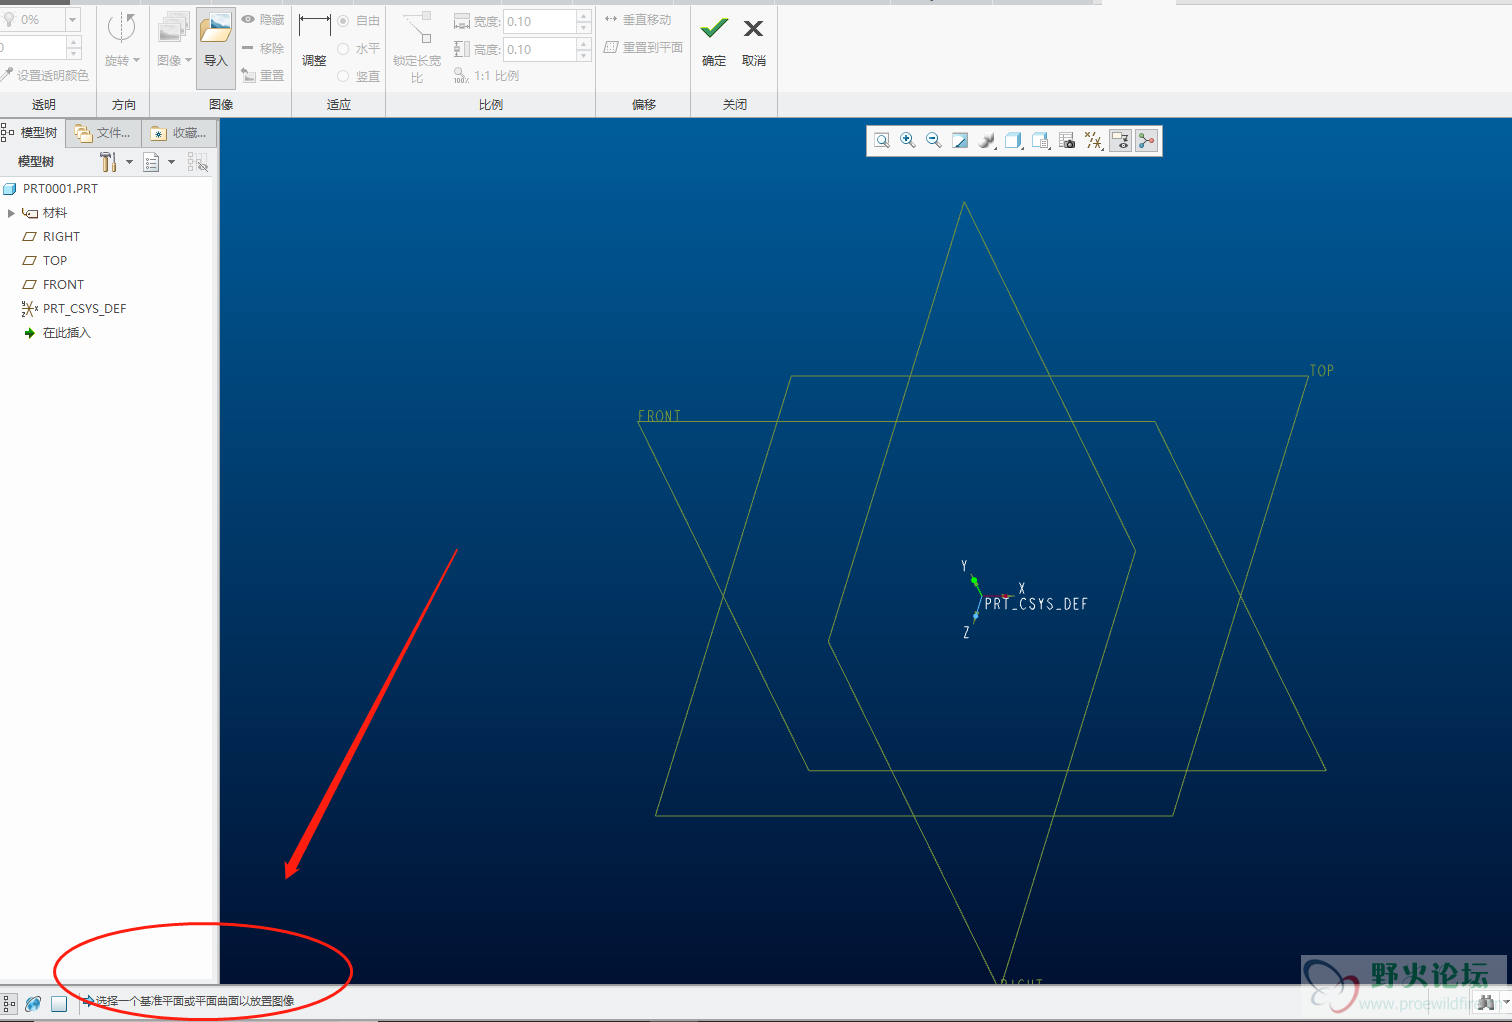1512x1022 pixels.
Task: Open the display style (shaded spheres) icon
Action: click(x=987, y=141)
